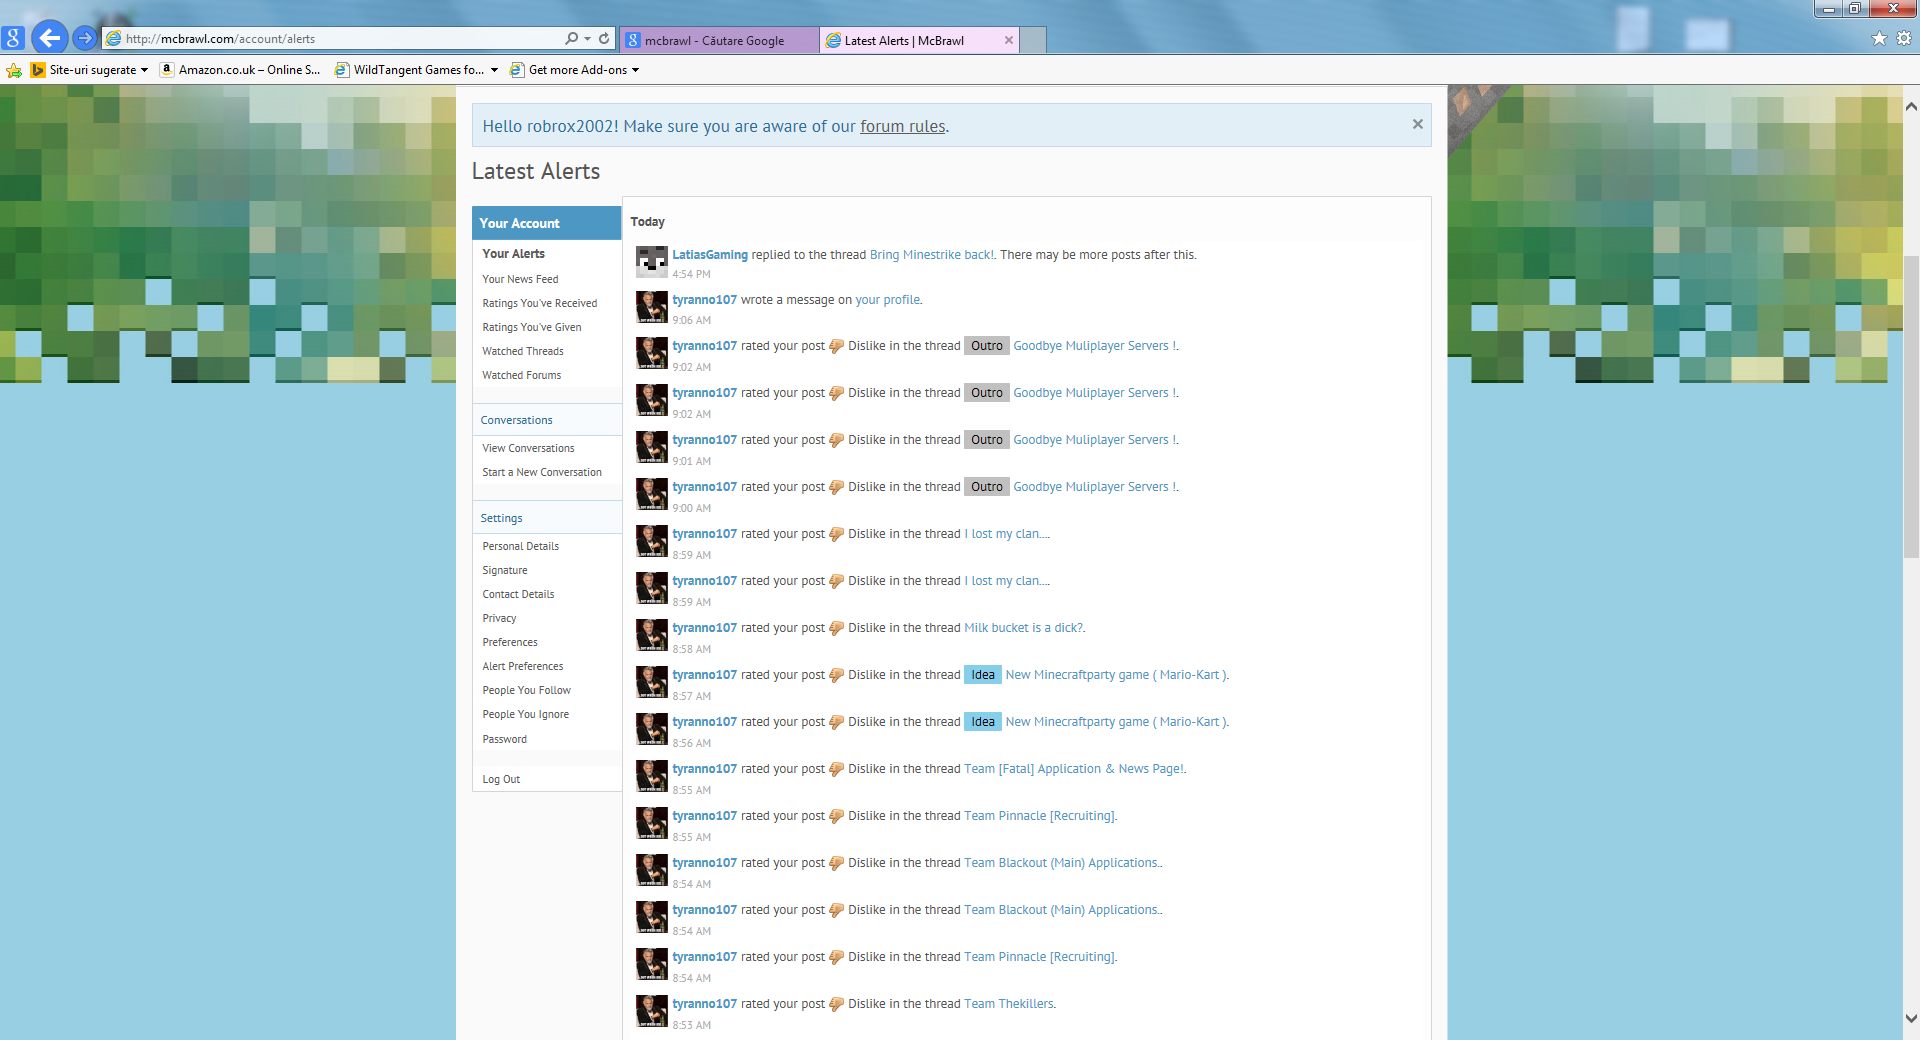1920x1040 pixels.
Task: Open the browser Tools gear icon
Action: tap(1904, 38)
